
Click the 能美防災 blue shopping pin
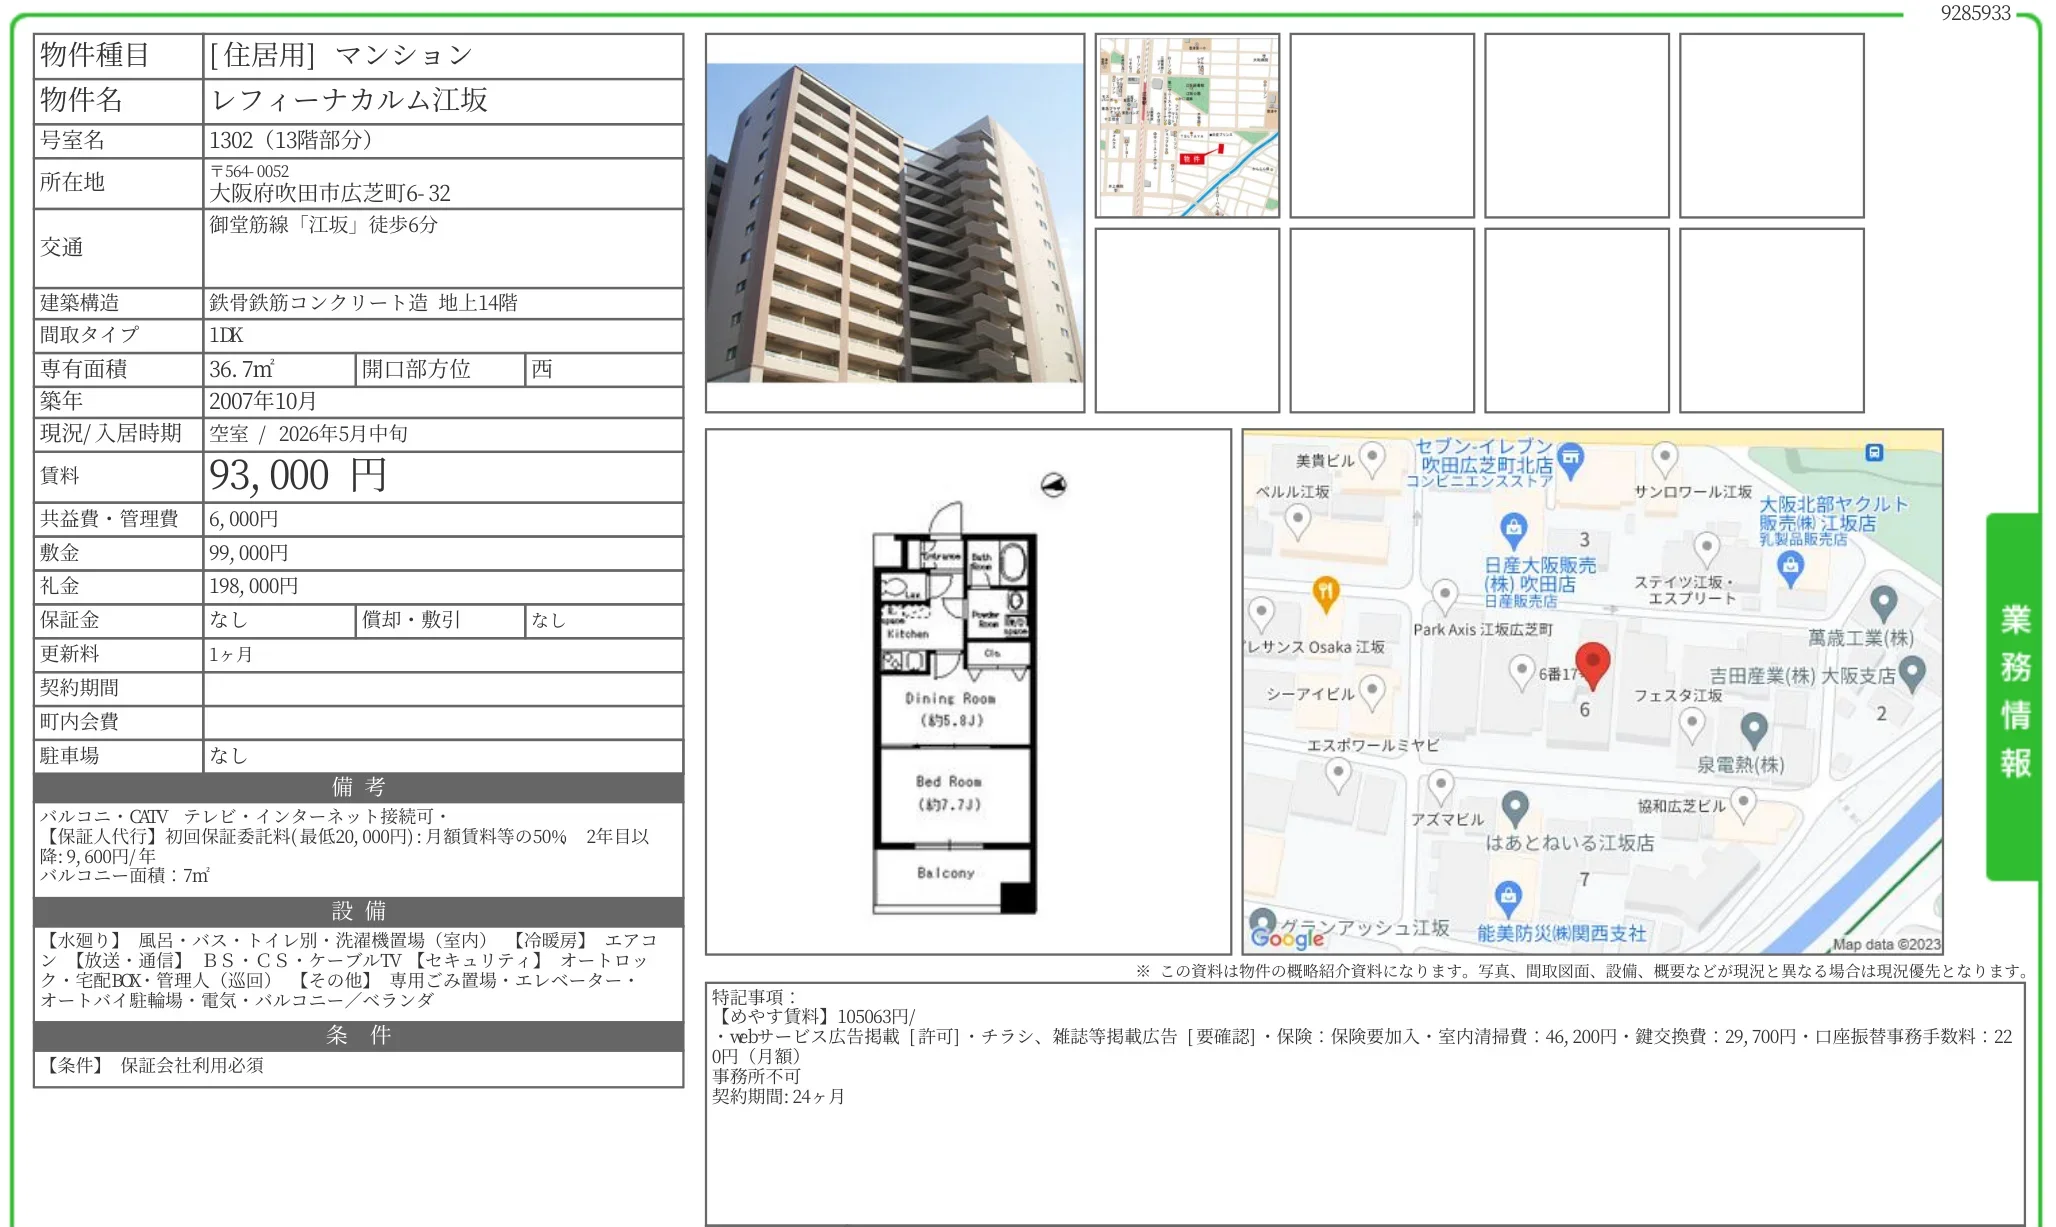[1508, 896]
